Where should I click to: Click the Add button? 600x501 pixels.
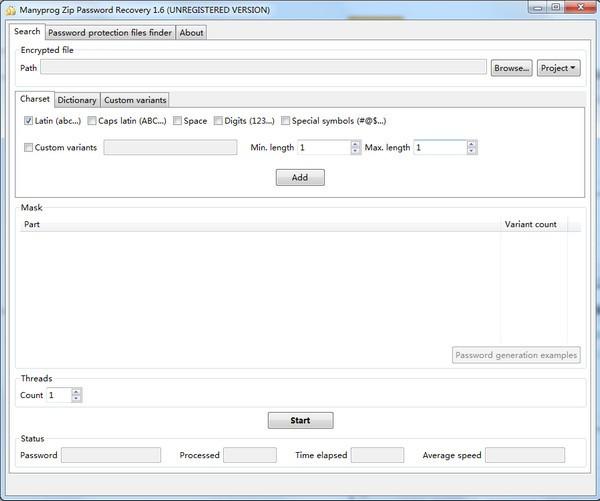tap(300, 178)
